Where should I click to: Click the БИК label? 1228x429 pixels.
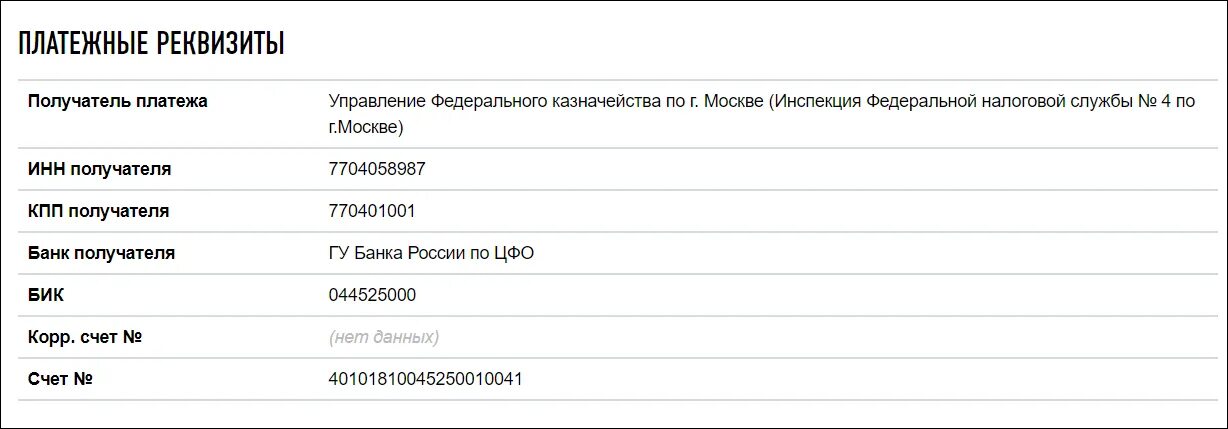pyautogui.click(x=46, y=295)
